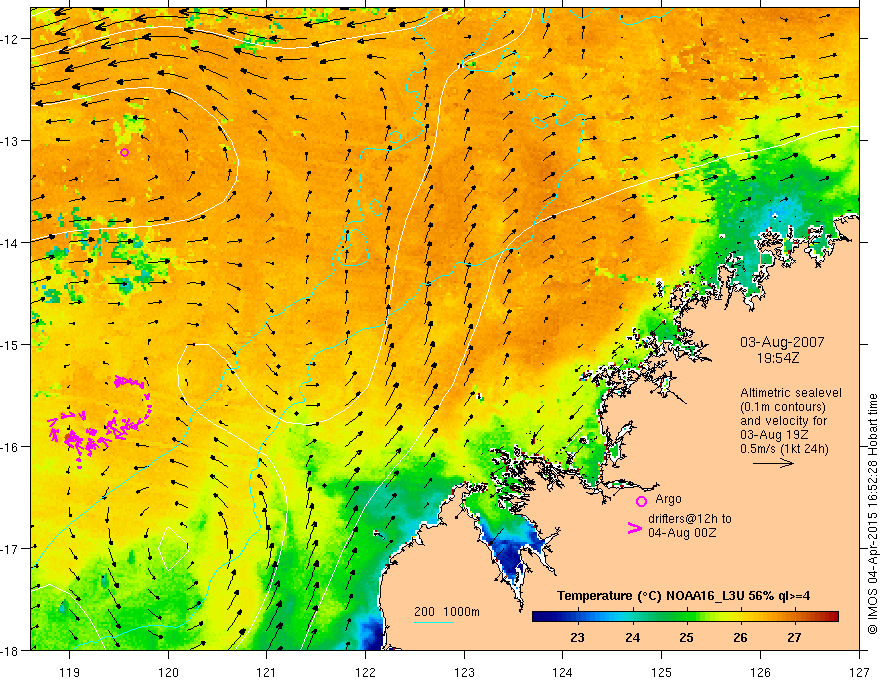
Task: Click the longitude axis label 122
Action: 365,672
